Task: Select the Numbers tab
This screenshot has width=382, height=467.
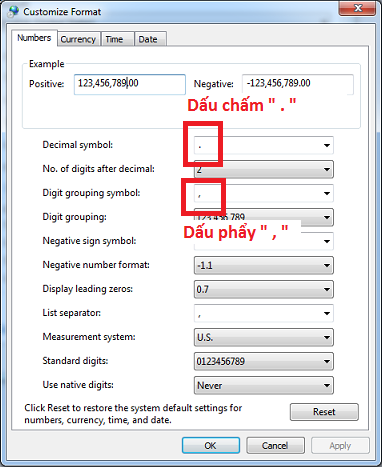Action: pyautogui.click(x=34, y=38)
